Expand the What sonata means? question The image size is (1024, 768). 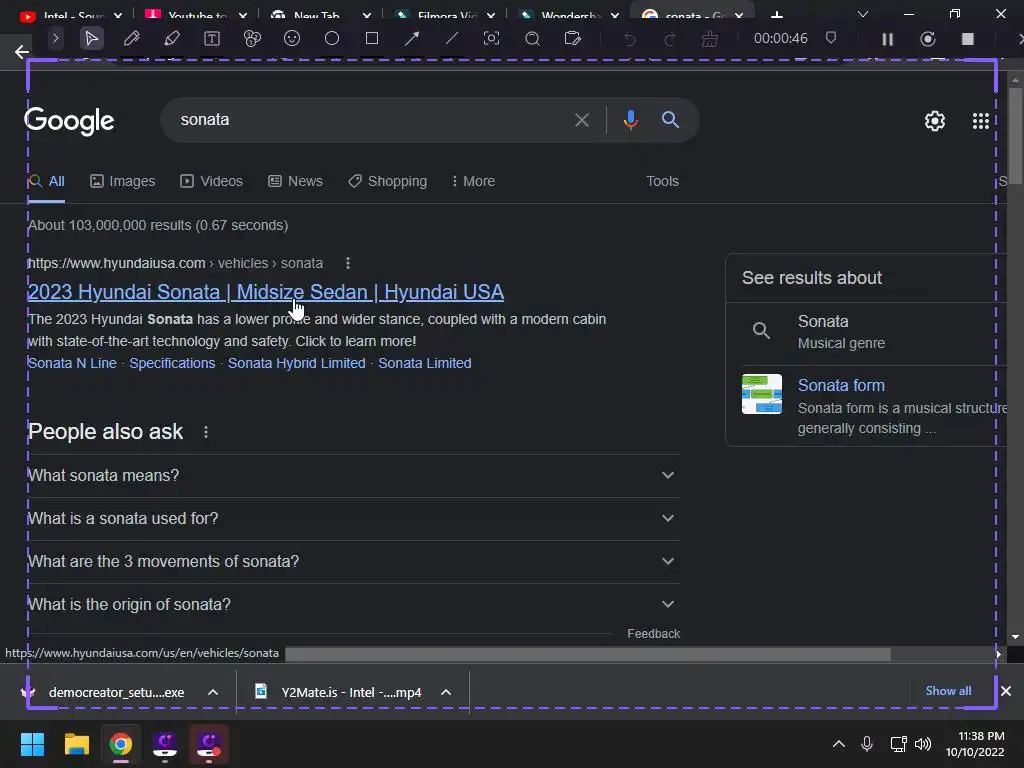coord(353,475)
